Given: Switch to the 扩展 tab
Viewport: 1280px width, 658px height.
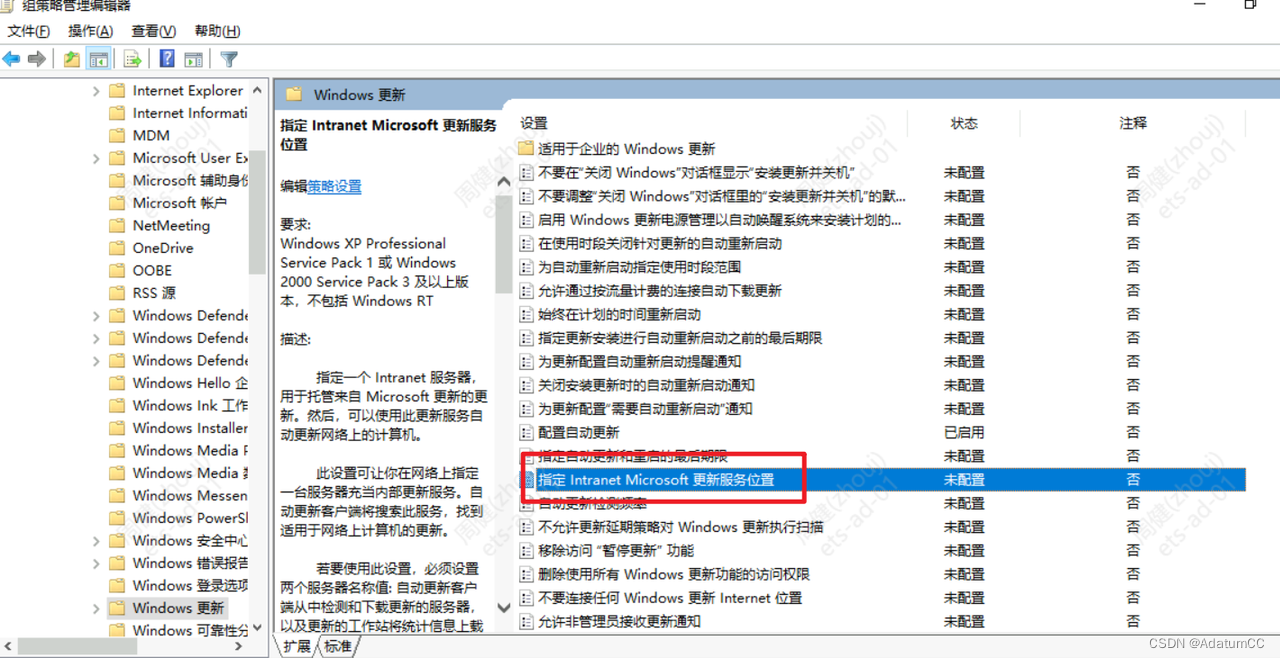Looking at the screenshot, I should point(297,646).
